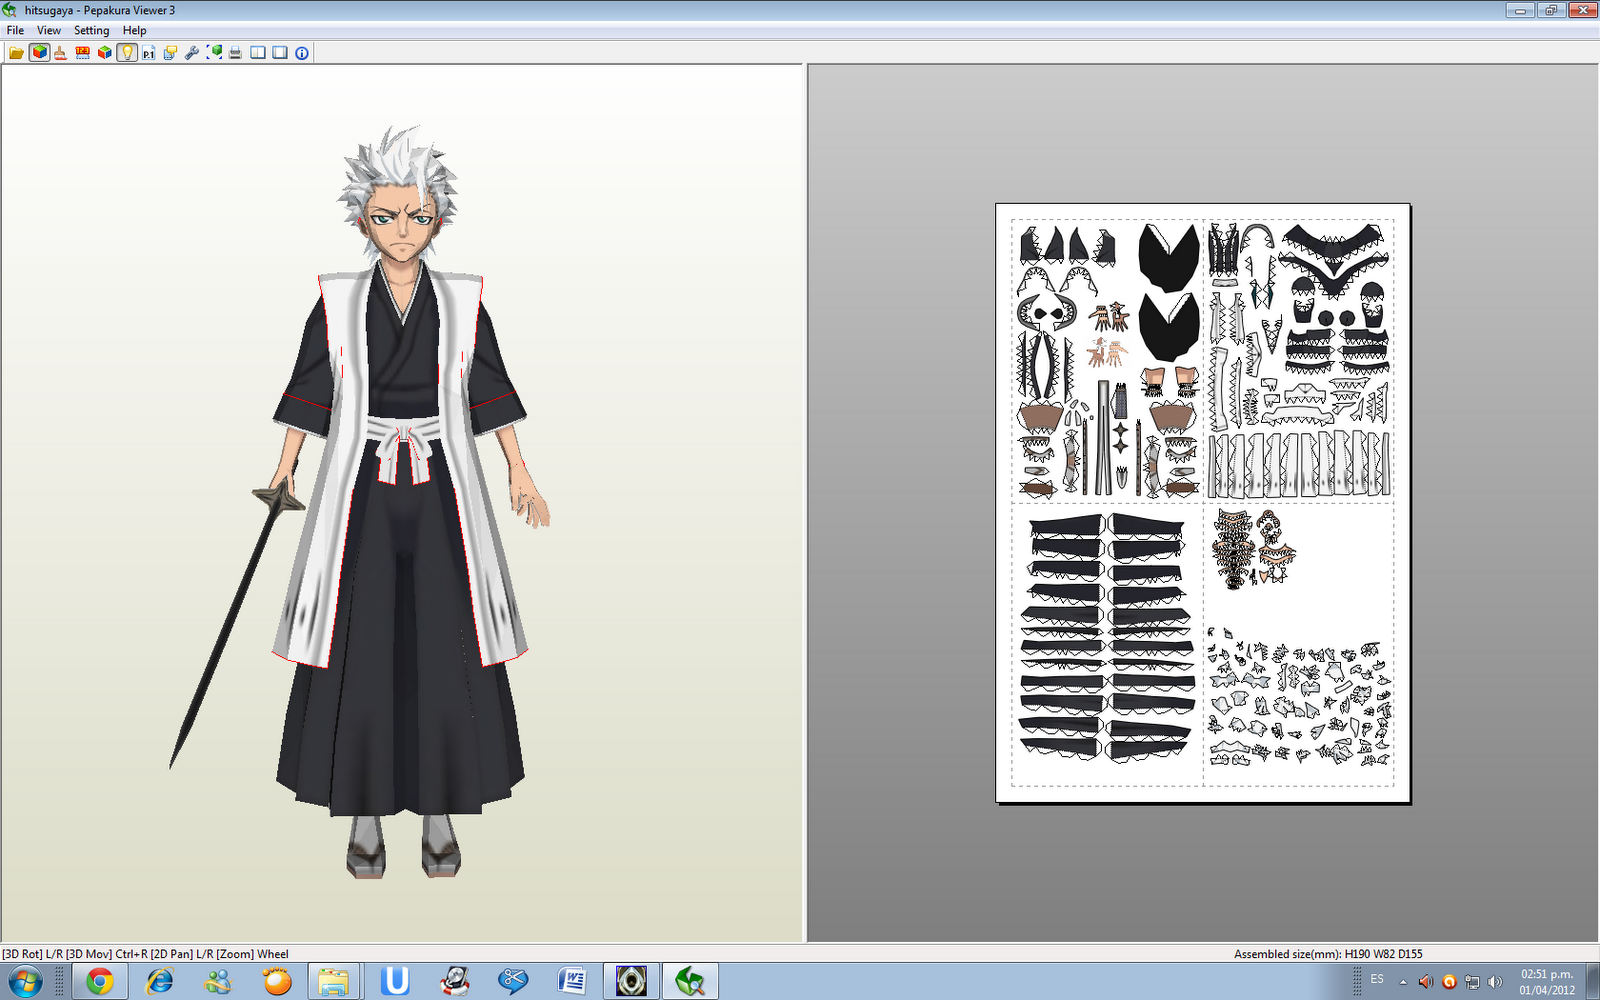
Task: Open the Help menu
Action: tap(133, 30)
